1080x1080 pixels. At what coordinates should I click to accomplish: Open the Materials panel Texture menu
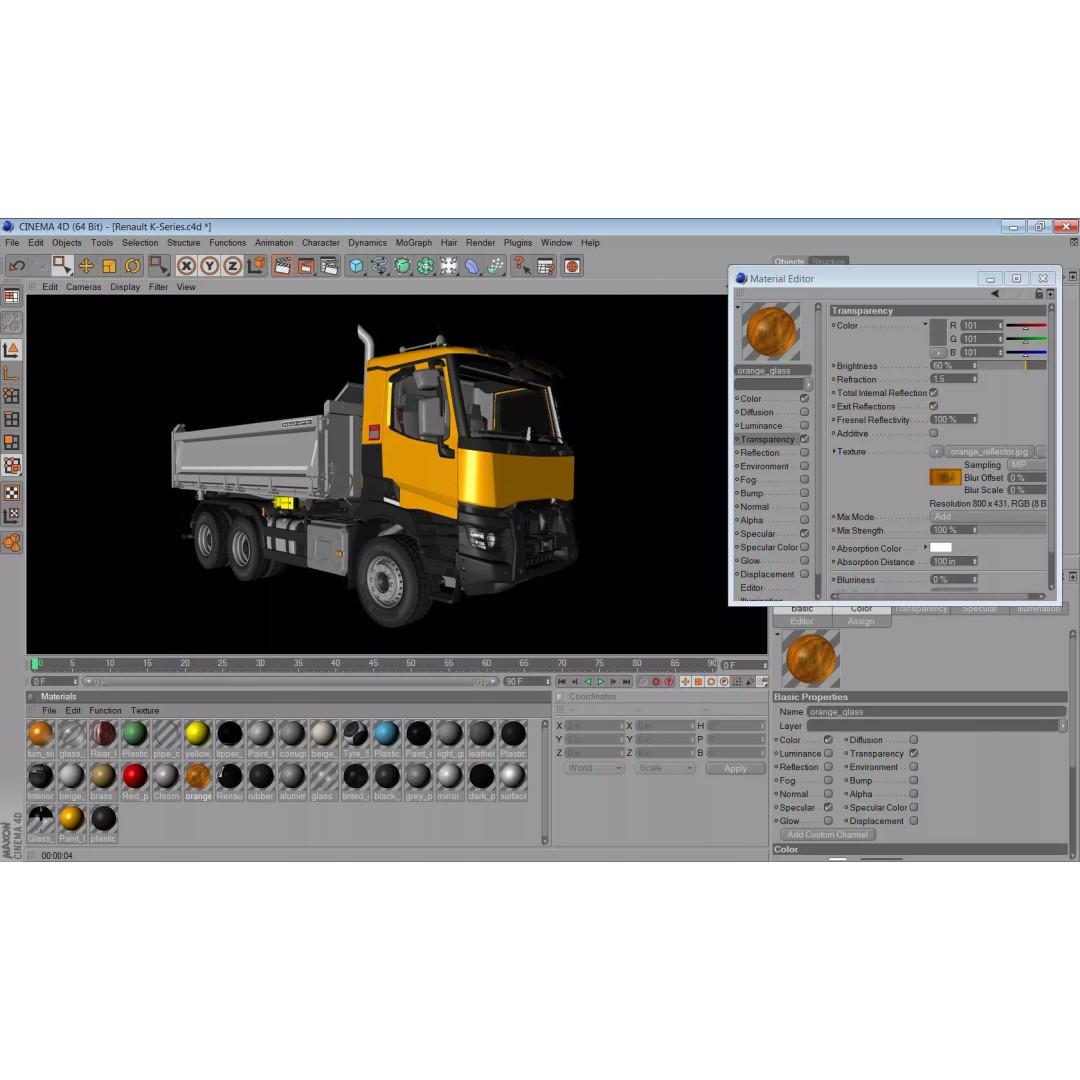(145, 710)
